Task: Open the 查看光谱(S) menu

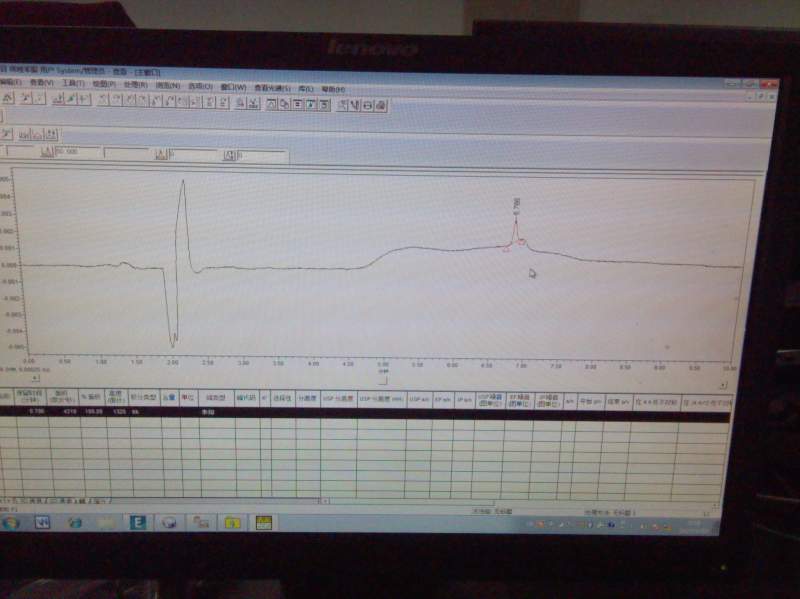Action: (272, 88)
